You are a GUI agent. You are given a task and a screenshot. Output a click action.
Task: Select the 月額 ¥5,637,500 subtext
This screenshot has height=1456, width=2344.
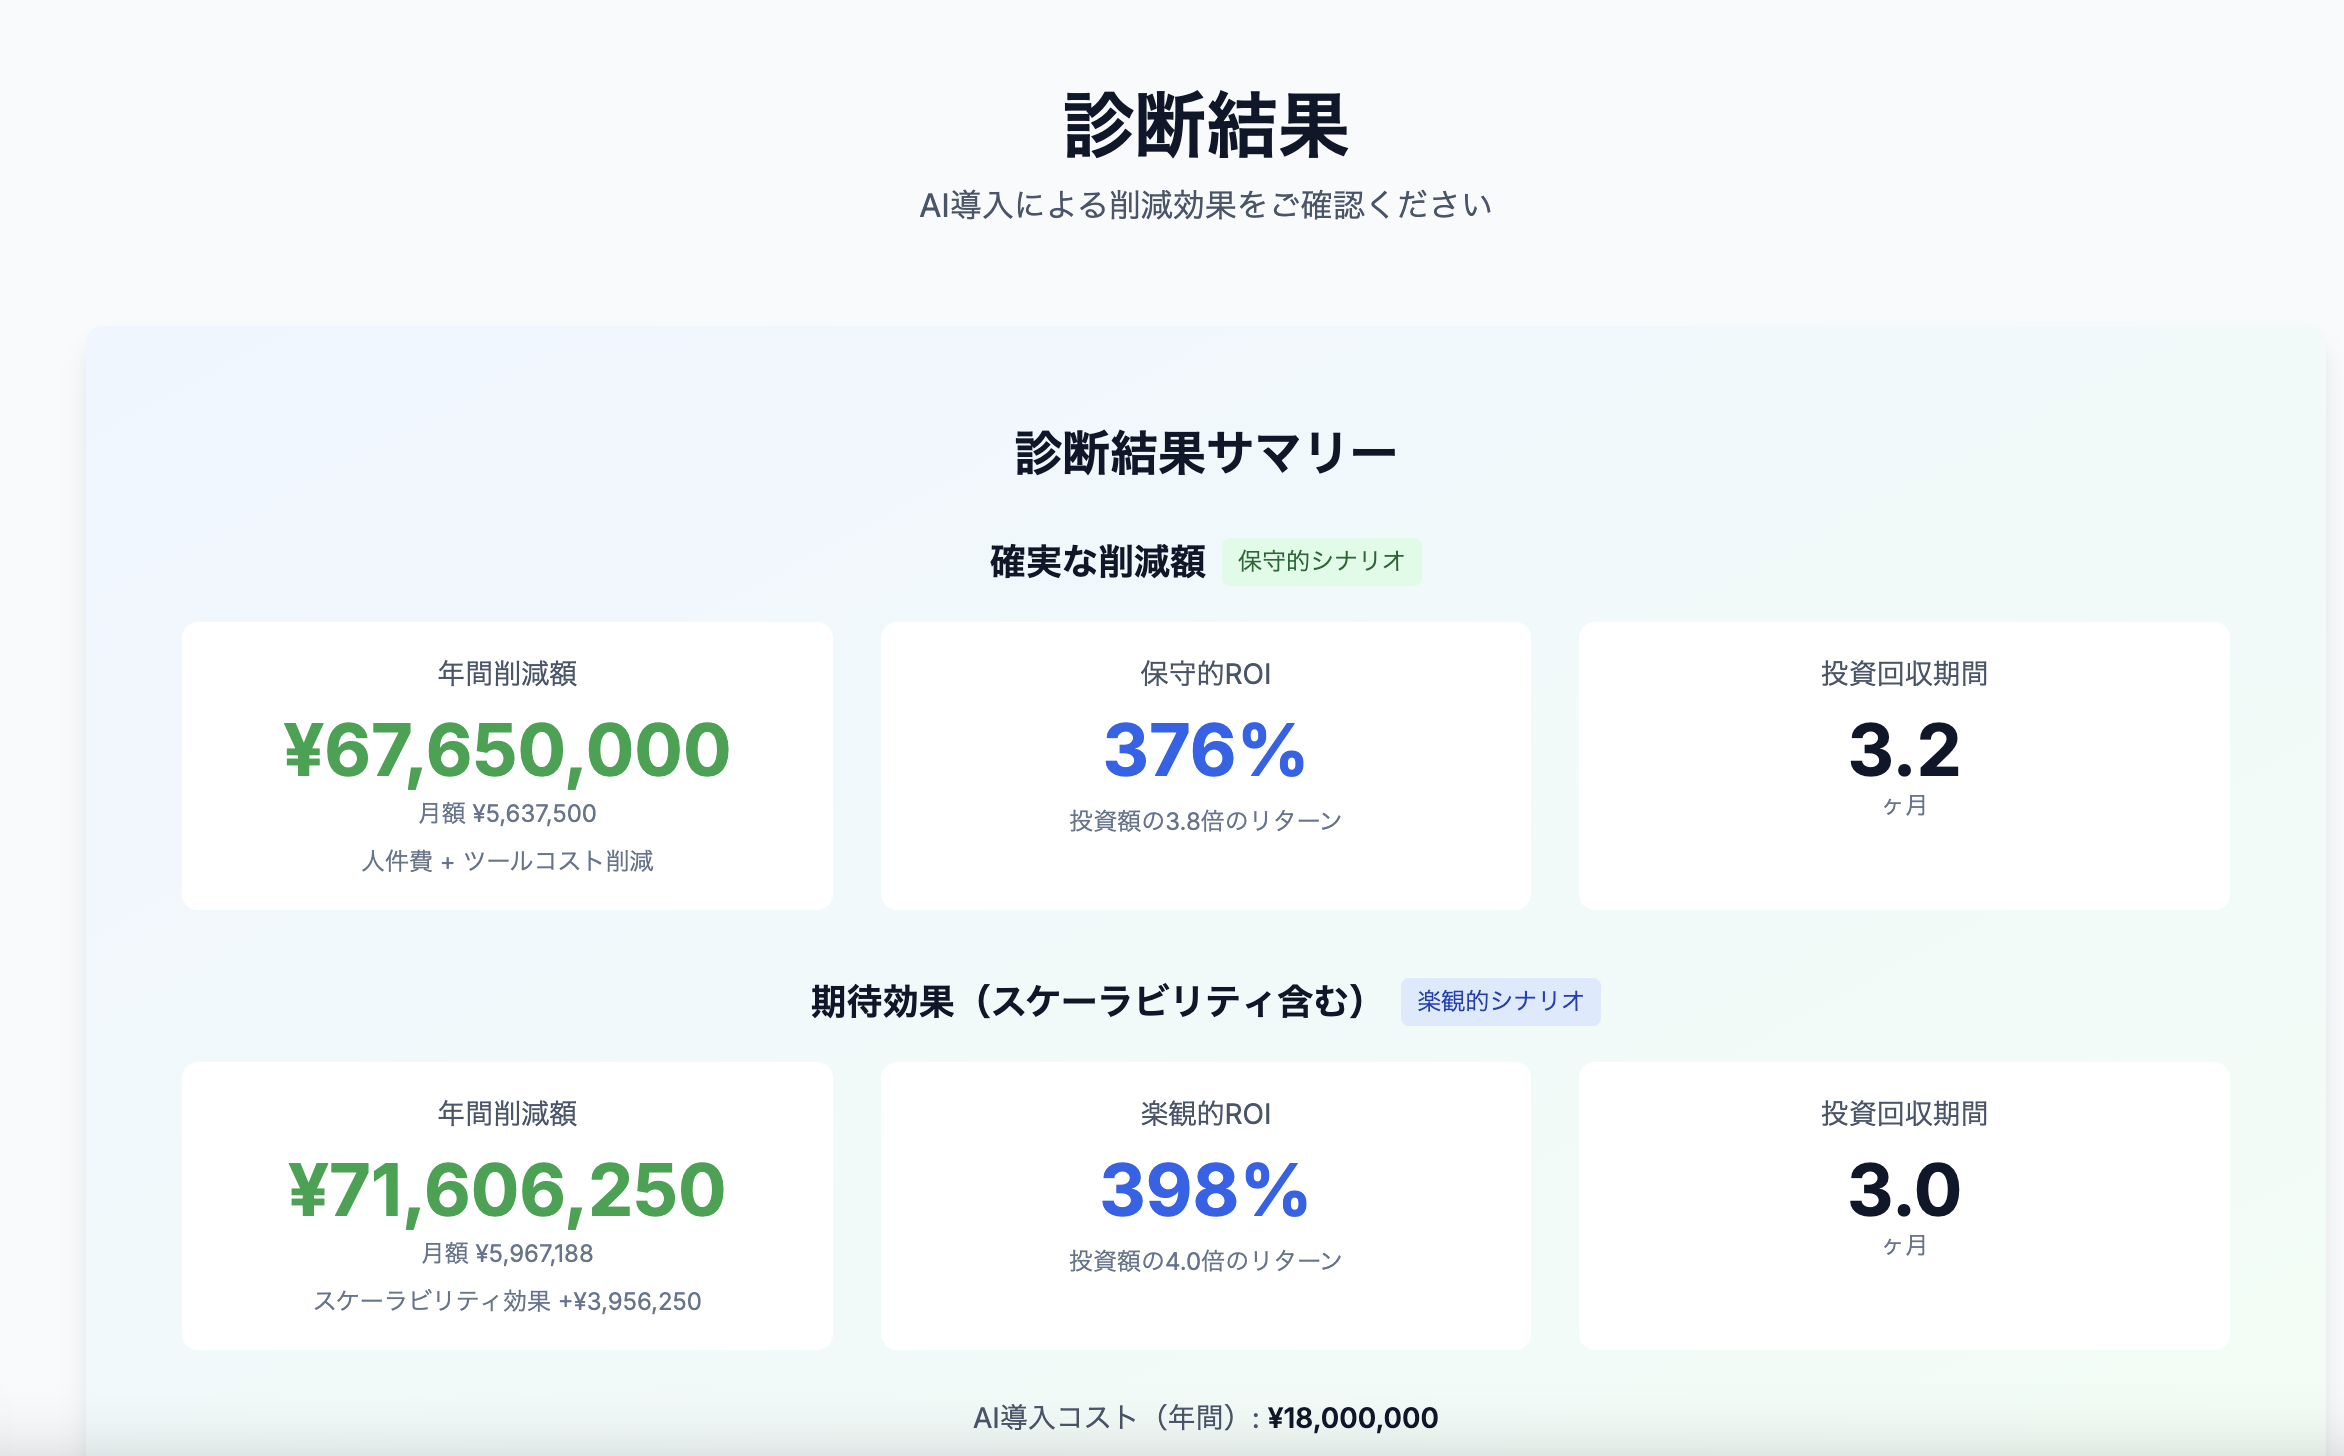(507, 814)
